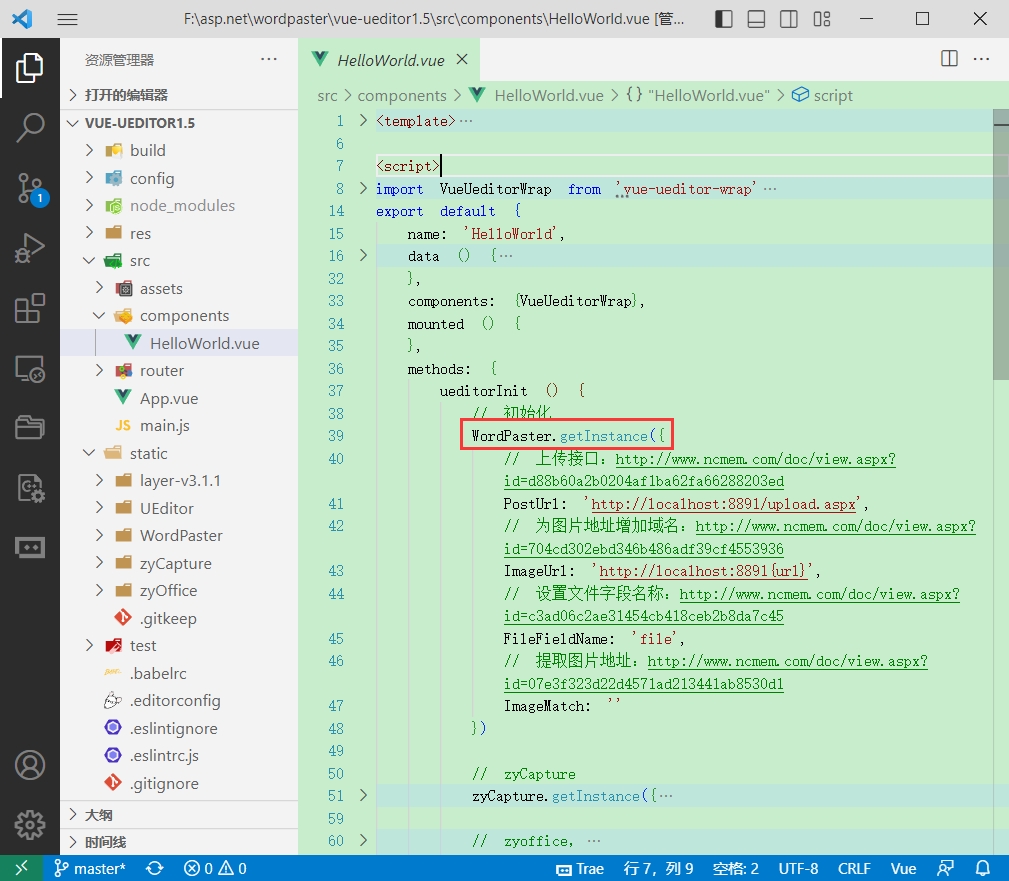Open the application hamburger menu

click(68, 19)
